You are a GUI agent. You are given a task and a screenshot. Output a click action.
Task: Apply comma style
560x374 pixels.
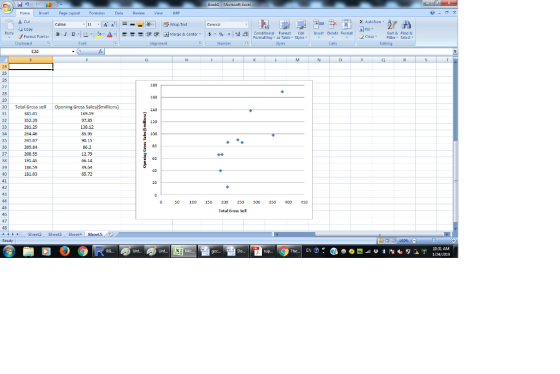(x=229, y=34)
